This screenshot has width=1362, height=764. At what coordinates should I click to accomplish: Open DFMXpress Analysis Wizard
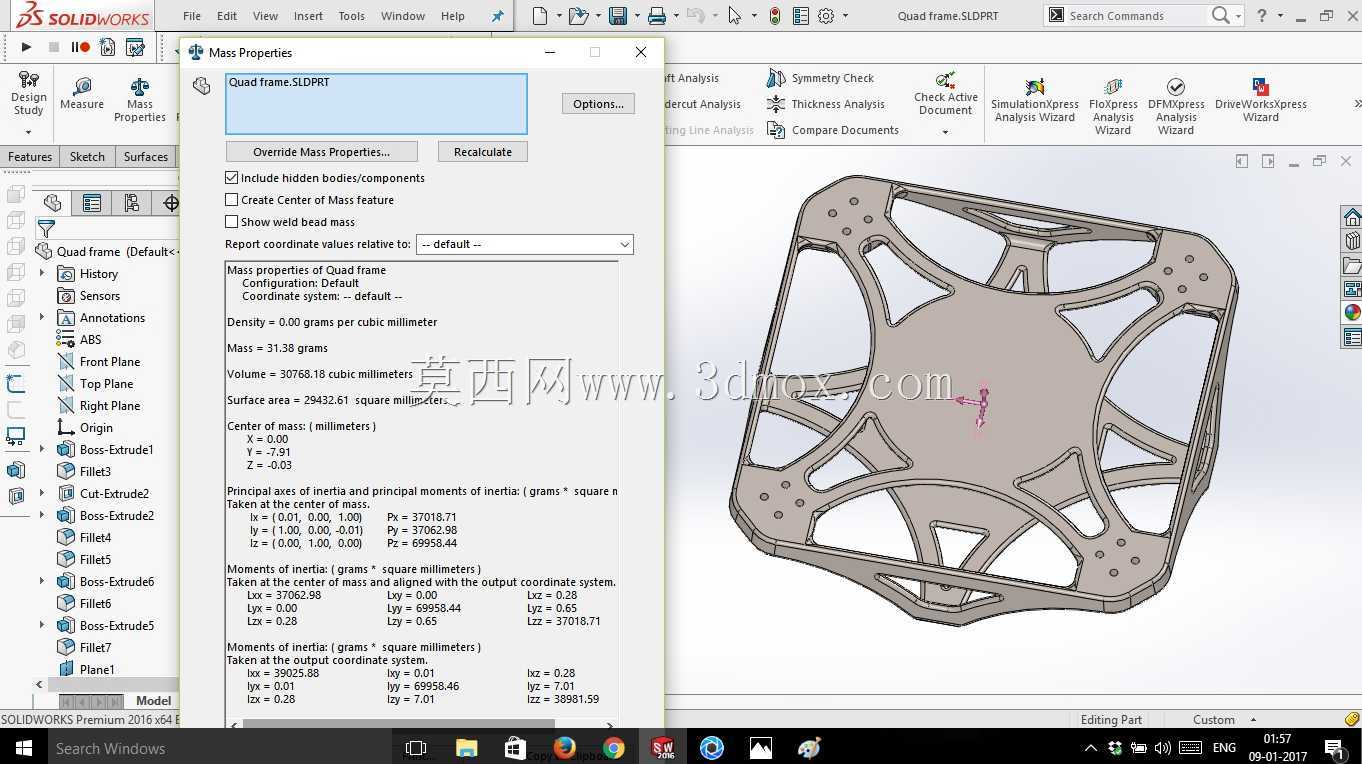[x=1176, y=106]
